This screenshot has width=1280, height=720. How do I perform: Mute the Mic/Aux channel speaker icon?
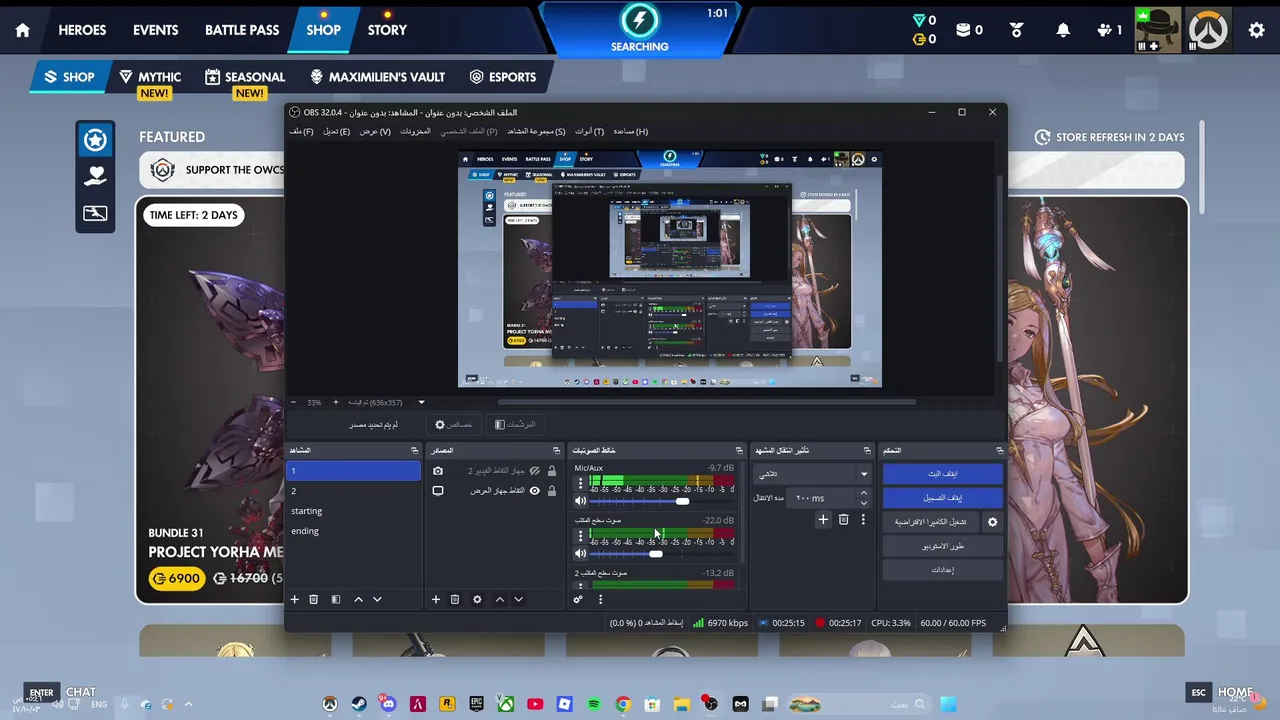[x=580, y=501]
